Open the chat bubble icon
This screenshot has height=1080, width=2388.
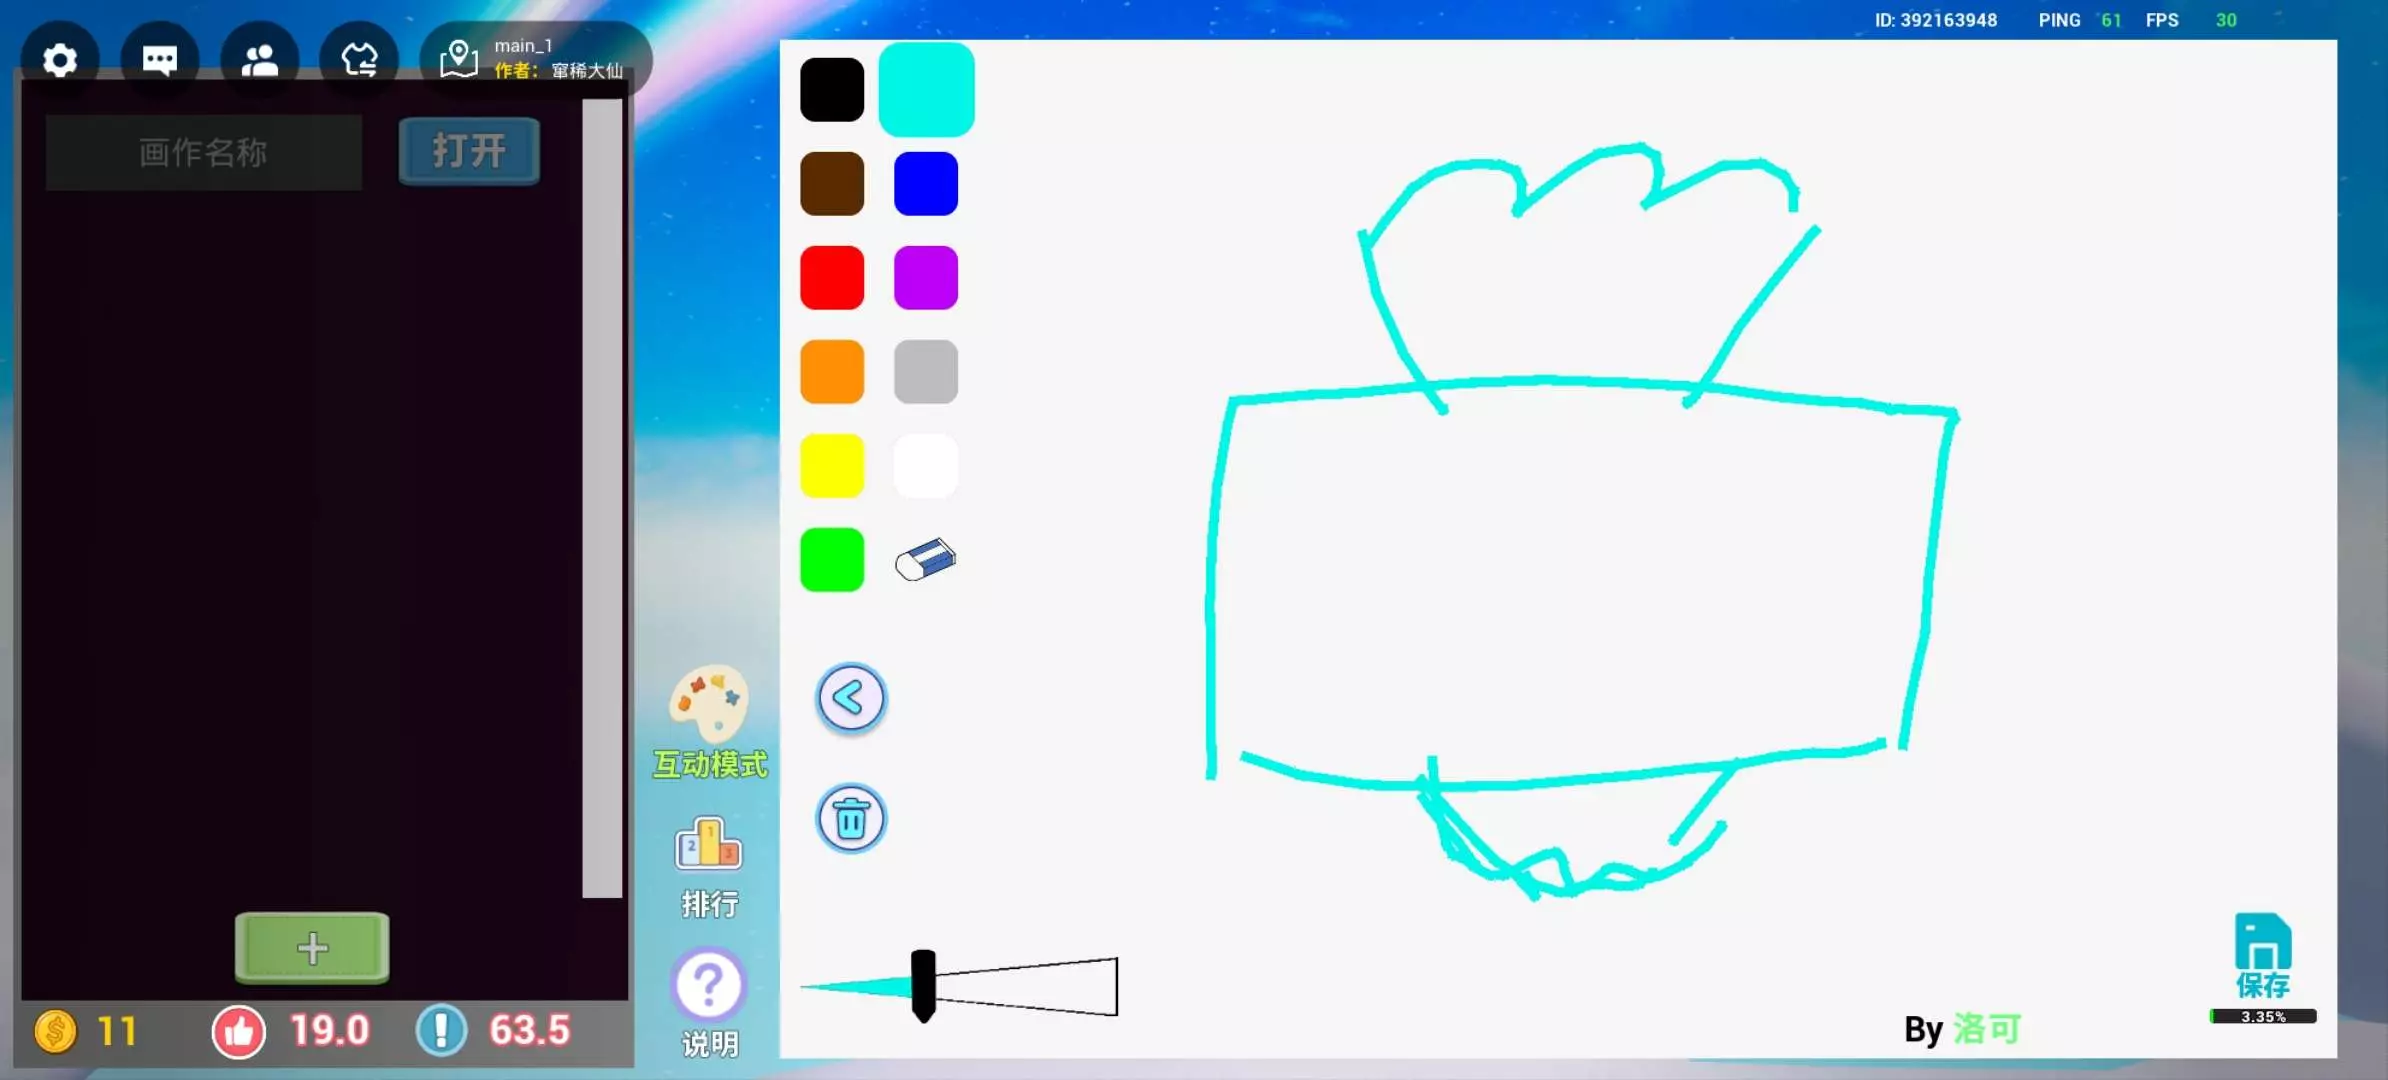pyautogui.click(x=160, y=60)
